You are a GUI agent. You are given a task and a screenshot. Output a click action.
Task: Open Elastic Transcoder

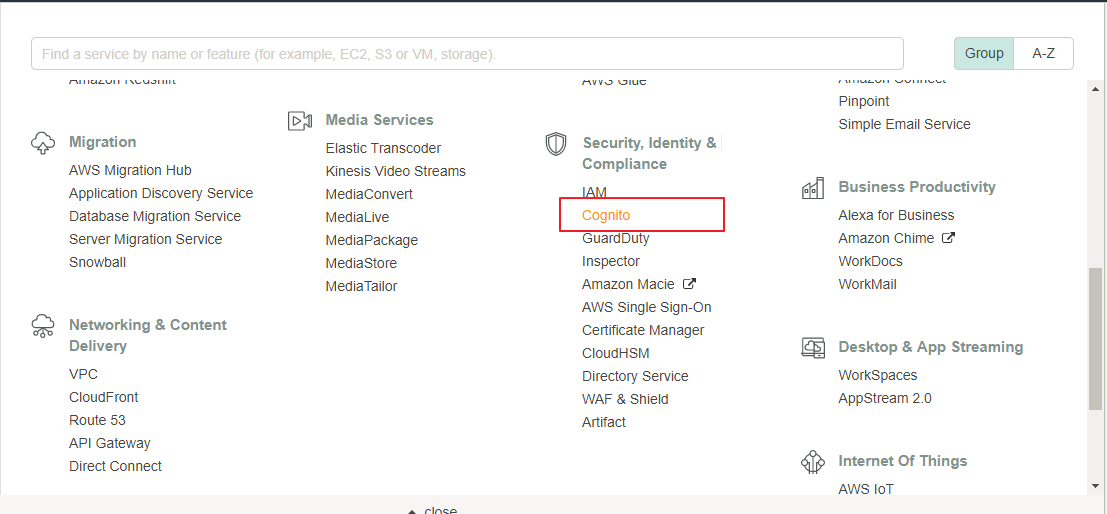383,148
